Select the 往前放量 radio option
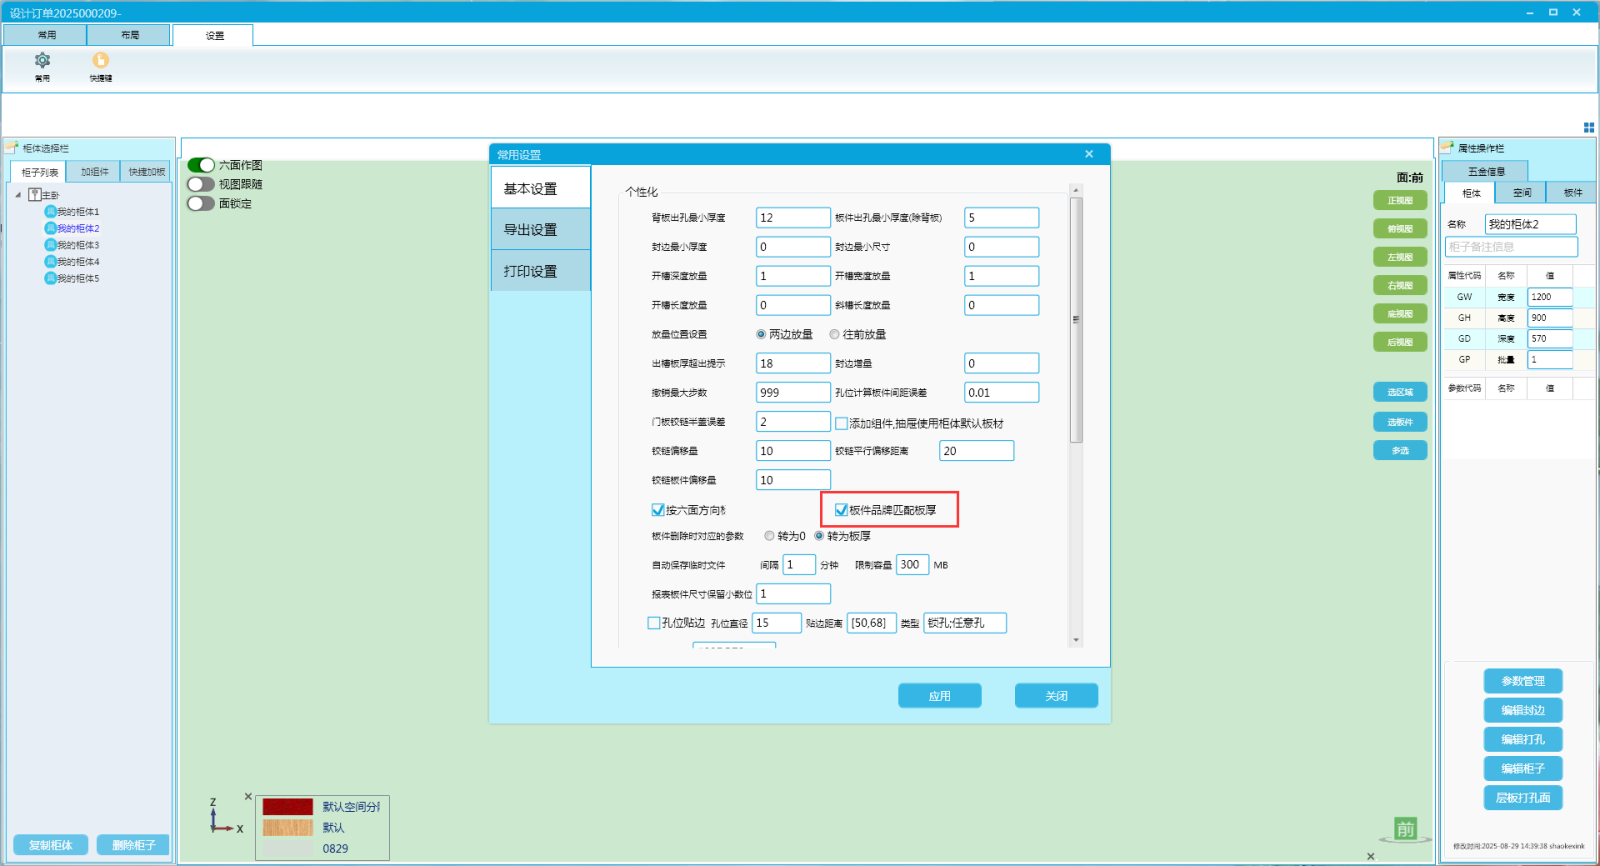The image size is (1600, 866). (834, 335)
